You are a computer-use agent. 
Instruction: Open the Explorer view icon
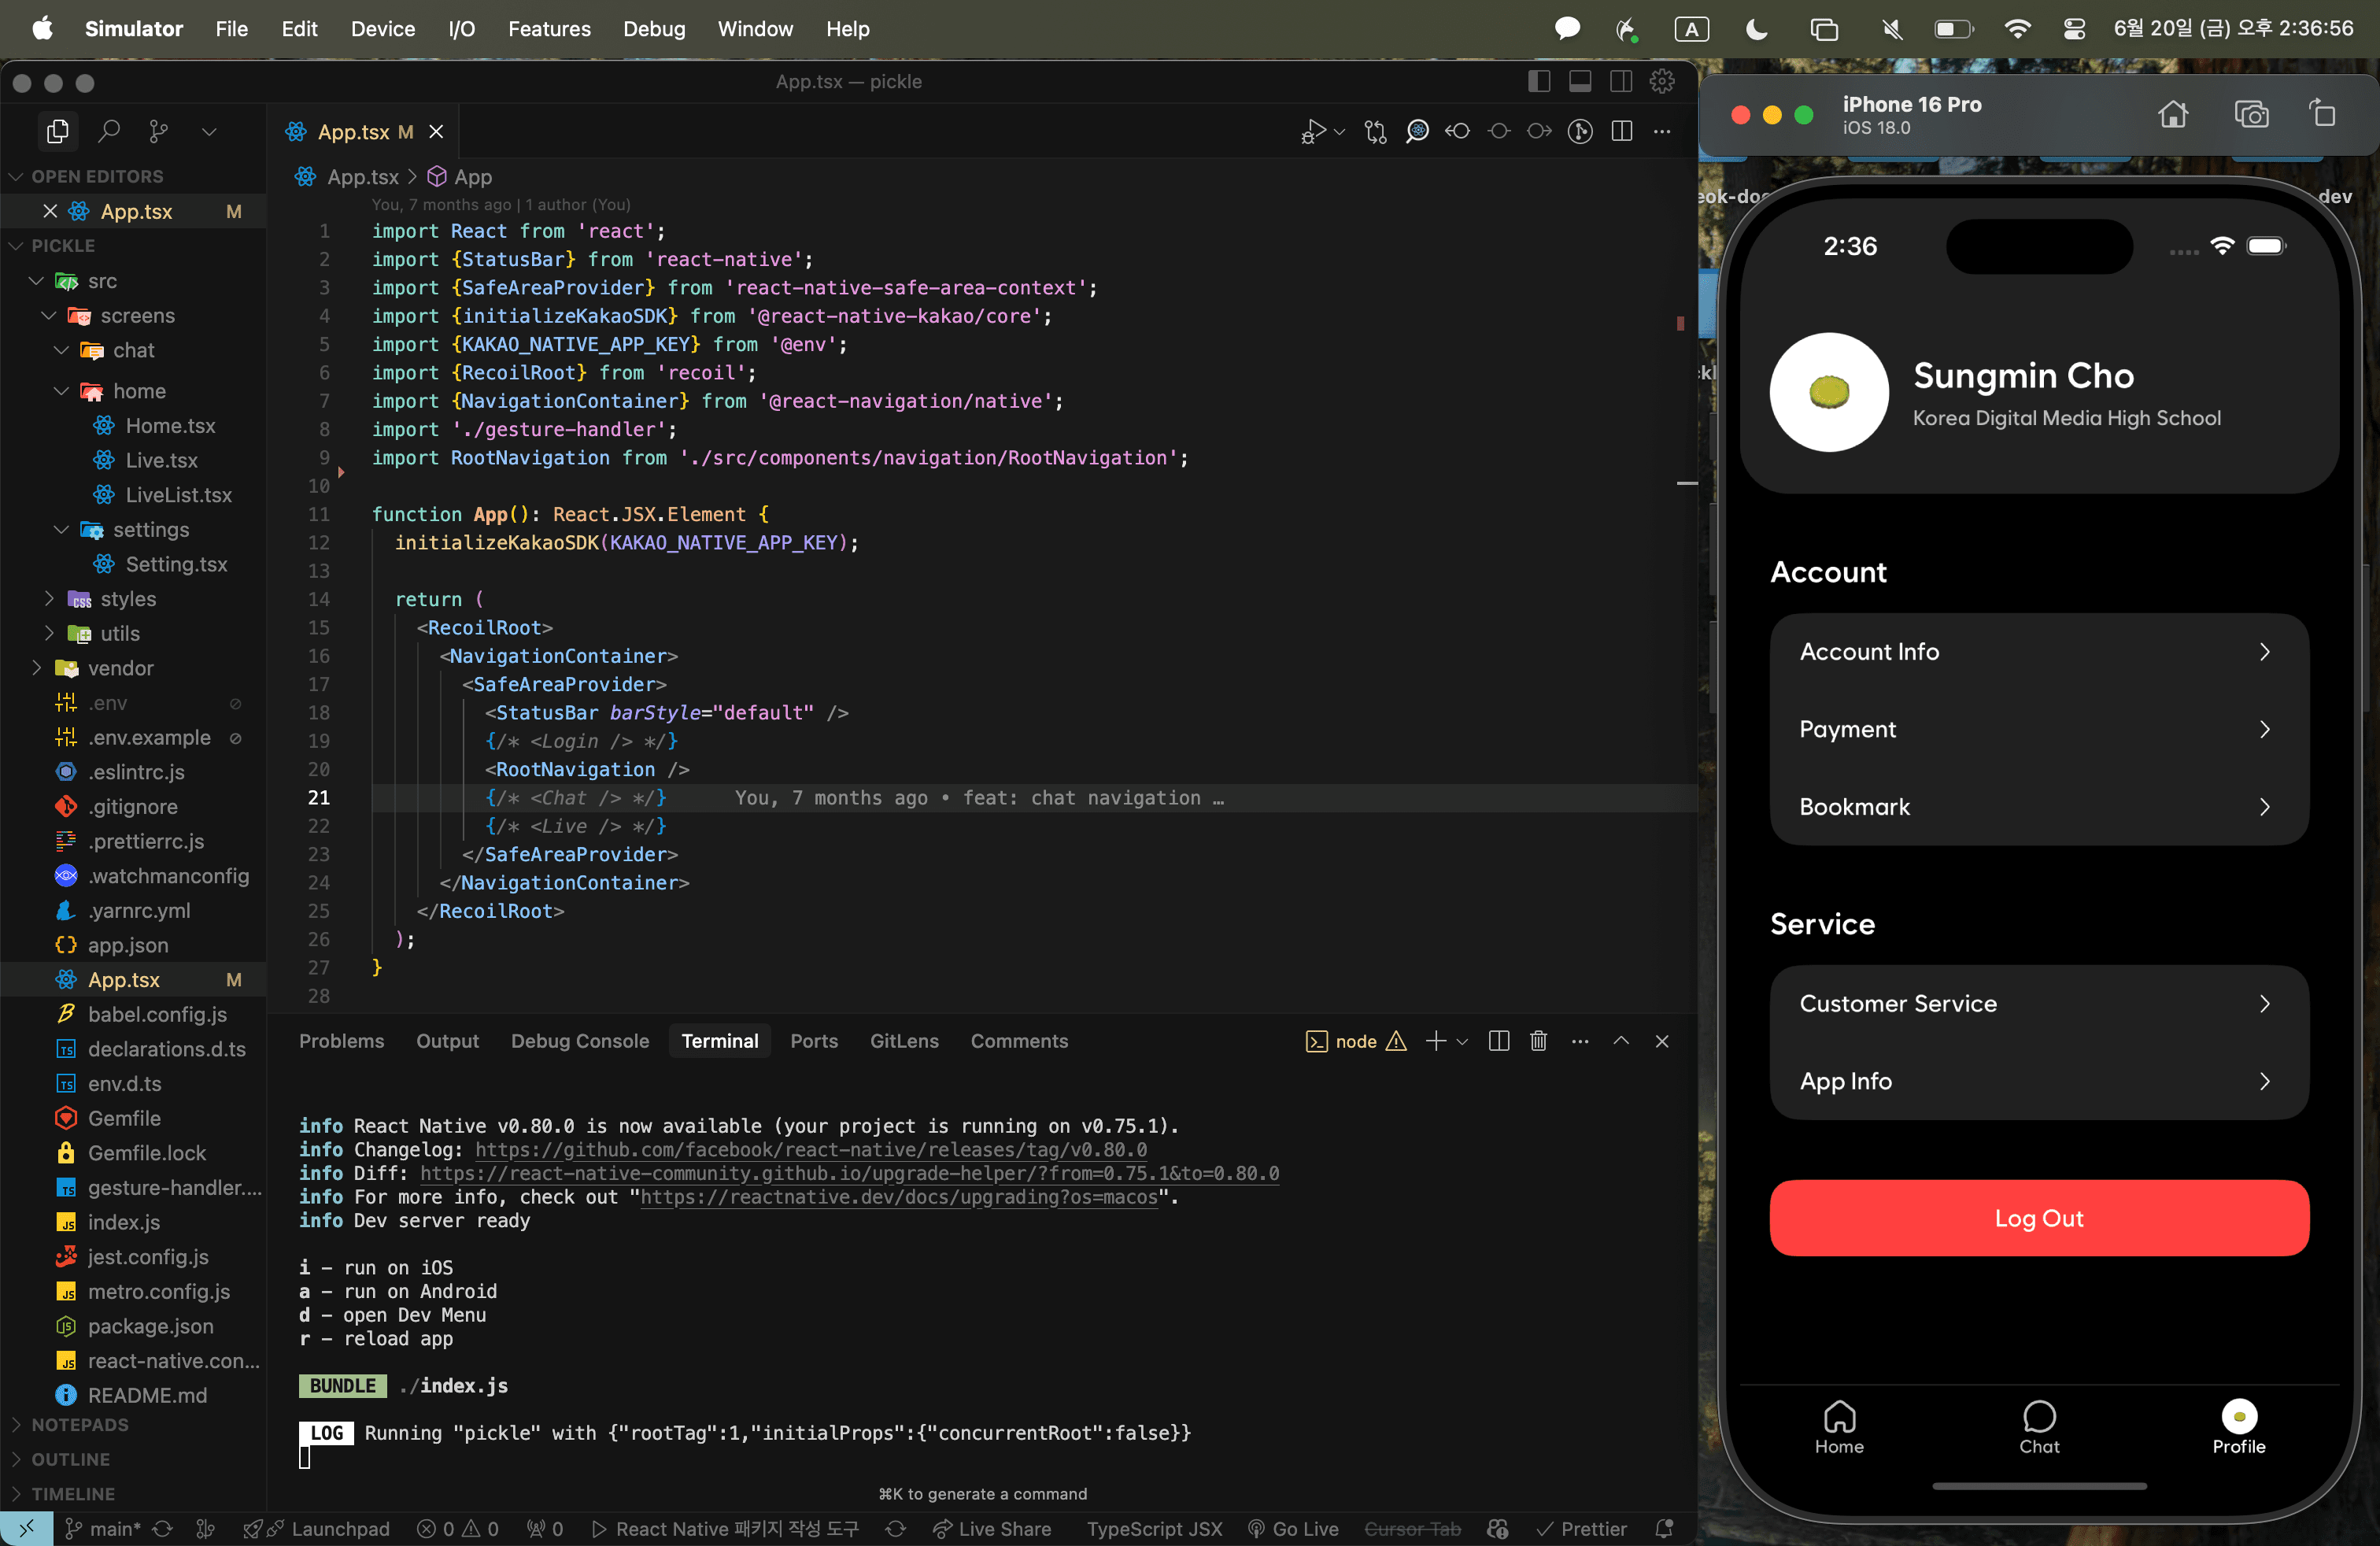[58, 131]
